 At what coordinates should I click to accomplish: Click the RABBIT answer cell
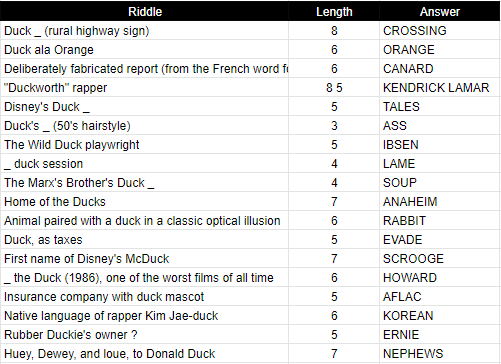(x=440, y=221)
